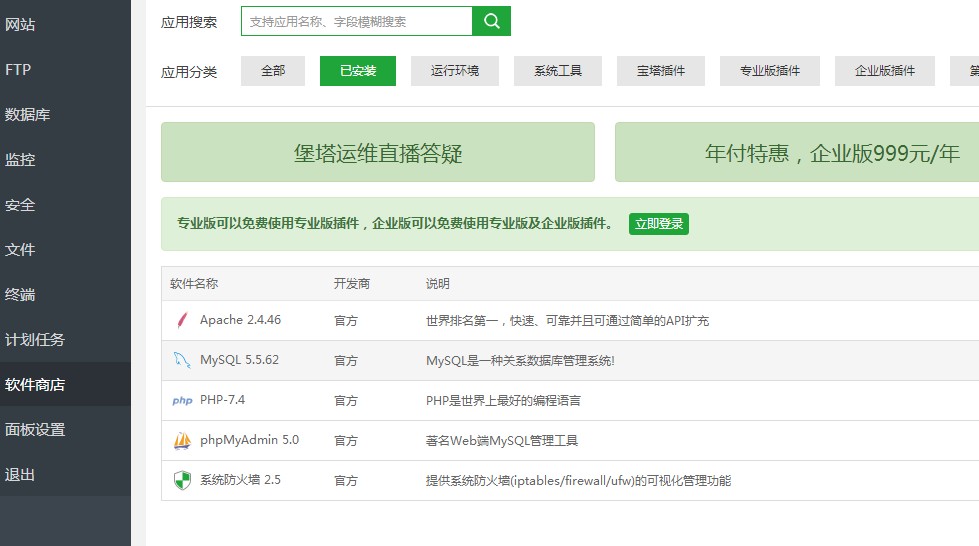Focus the application search input field
This screenshot has height=546, width=979.
point(356,21)
